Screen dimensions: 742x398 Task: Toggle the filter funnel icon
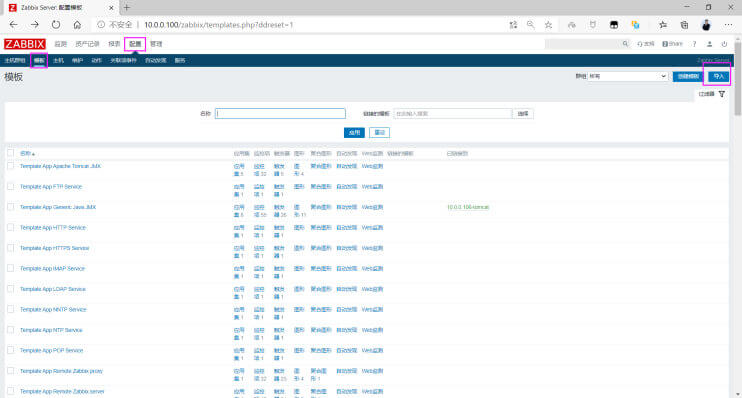point(722,94)
